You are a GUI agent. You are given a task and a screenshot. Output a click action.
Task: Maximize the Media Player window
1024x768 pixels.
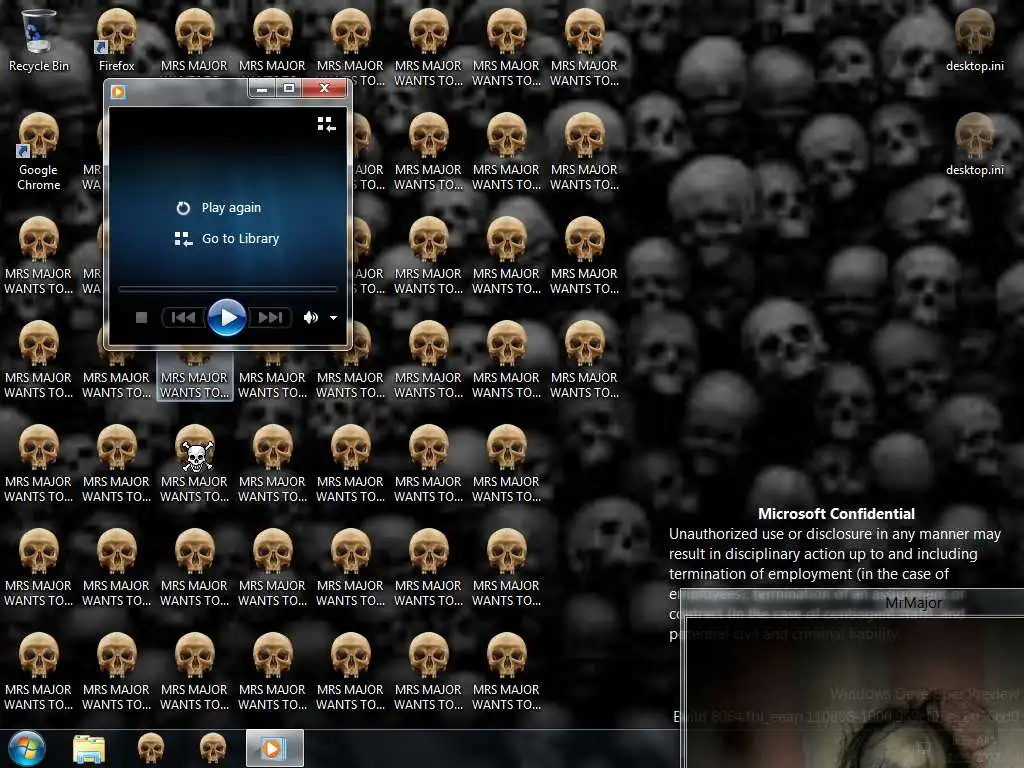pyautogui.click(x=289, y=88)
